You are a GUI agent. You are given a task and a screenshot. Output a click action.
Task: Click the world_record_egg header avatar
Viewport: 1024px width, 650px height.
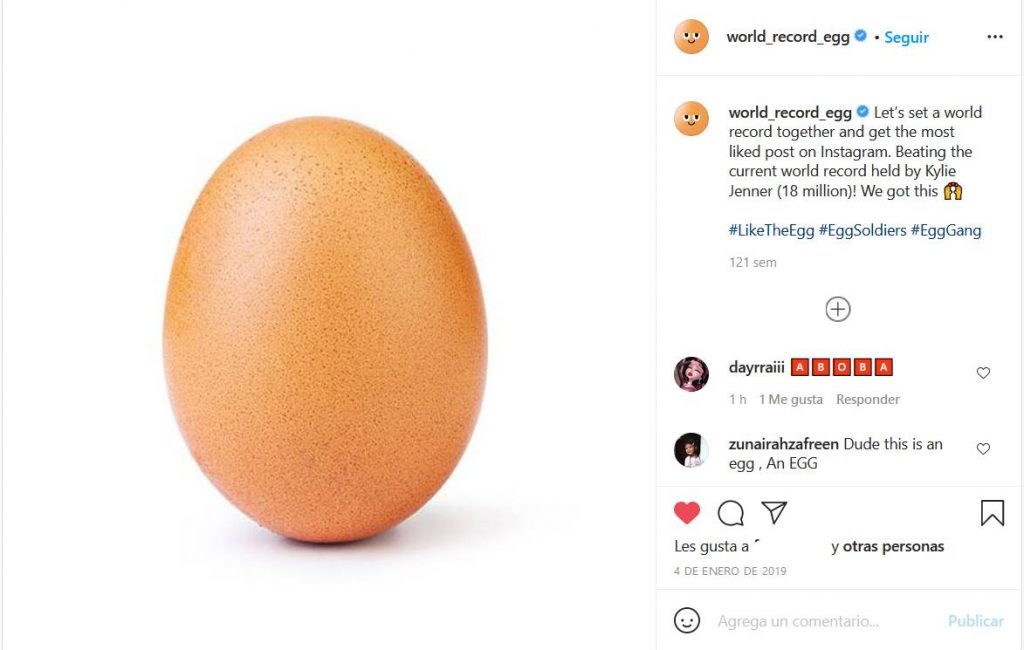691,37
